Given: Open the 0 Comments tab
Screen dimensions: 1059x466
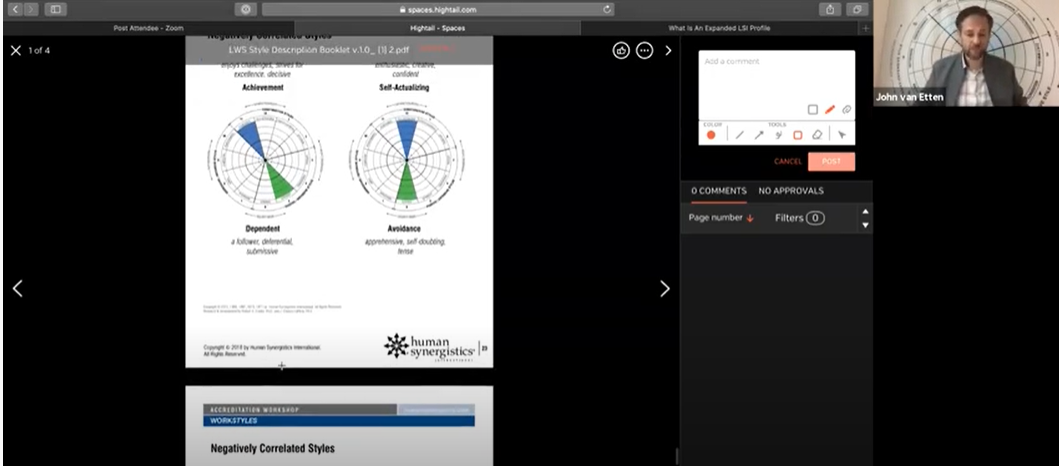Looking at the screenshot, I should tap(719, 191).
